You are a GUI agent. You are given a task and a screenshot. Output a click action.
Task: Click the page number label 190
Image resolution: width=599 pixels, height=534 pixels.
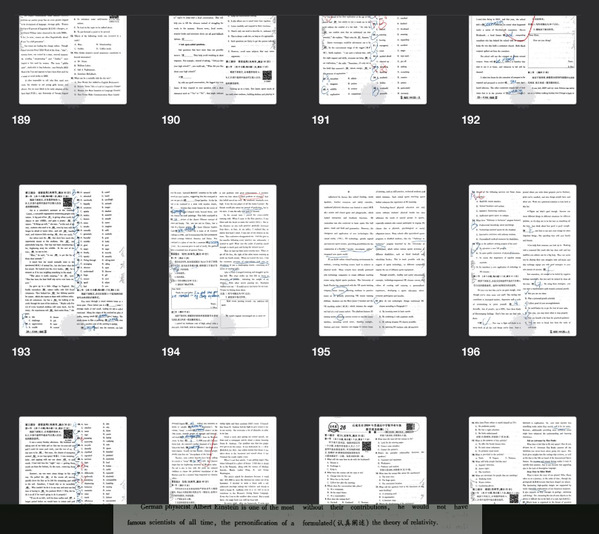[x=171, y=120]
